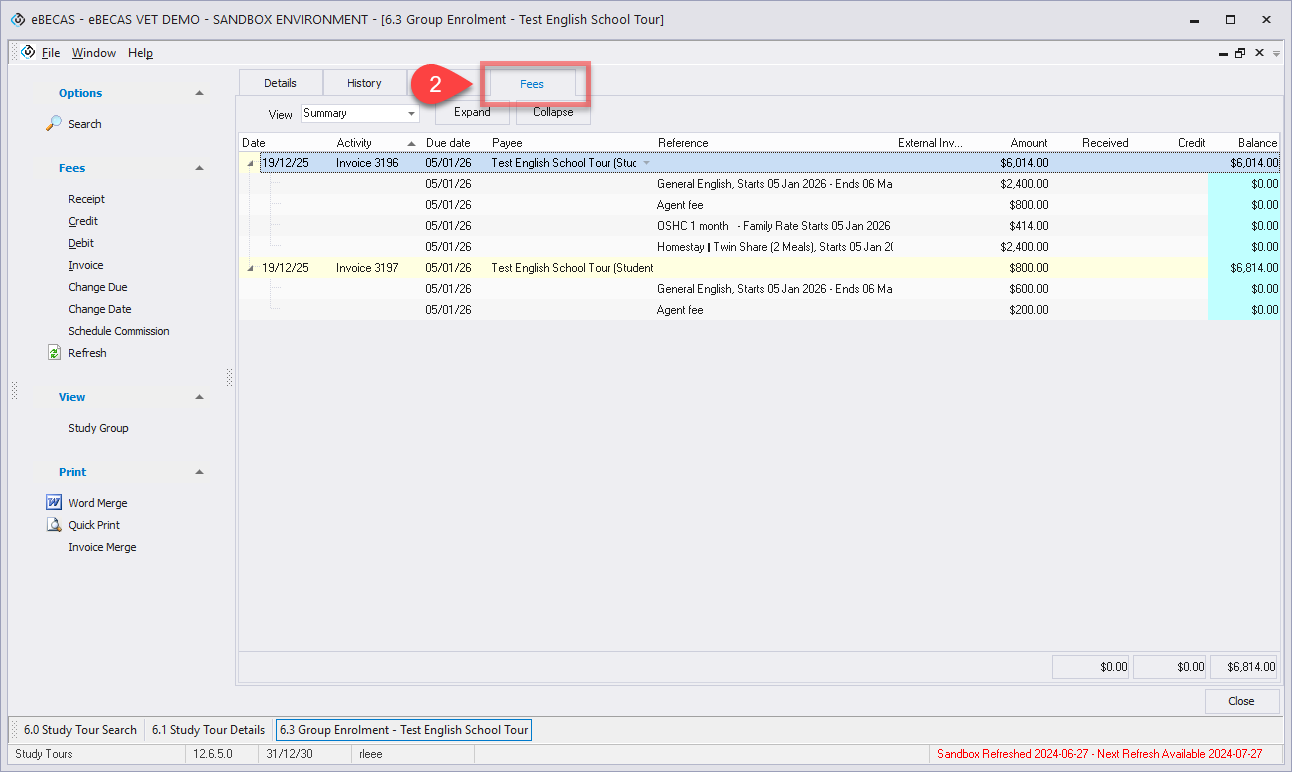Open the Payee dropdown on Invoice 3196
Image resolution: width=1292 pixels, height=772 pixels.
[646, 163]
